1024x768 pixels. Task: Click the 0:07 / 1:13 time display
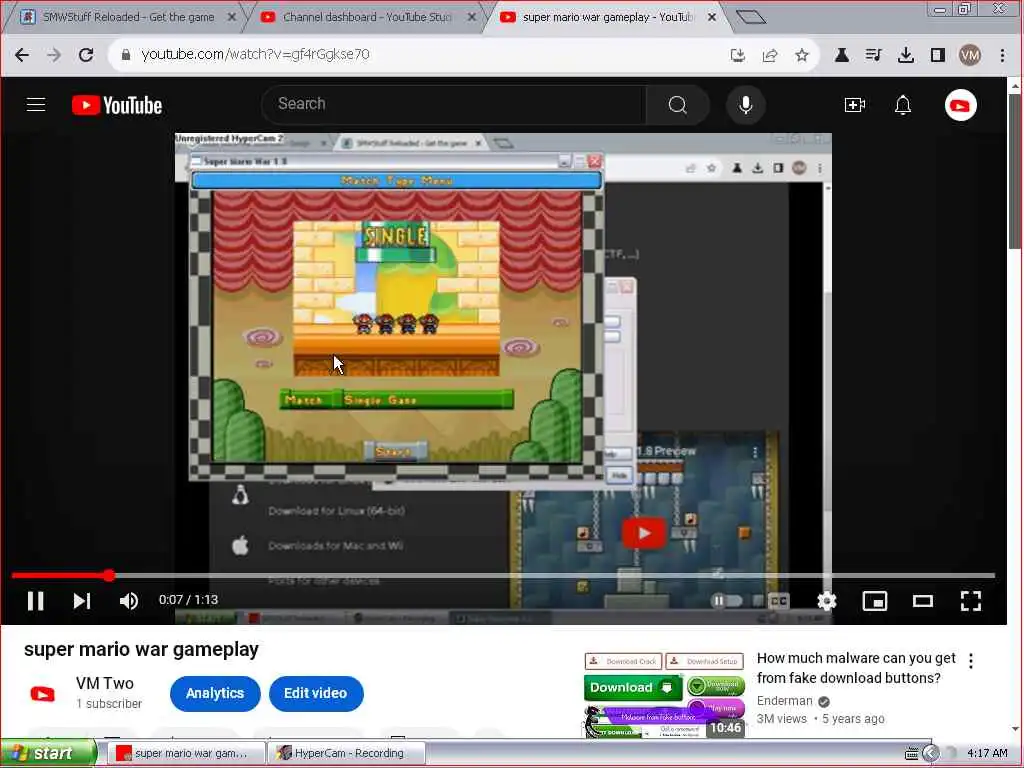[188, 600]
